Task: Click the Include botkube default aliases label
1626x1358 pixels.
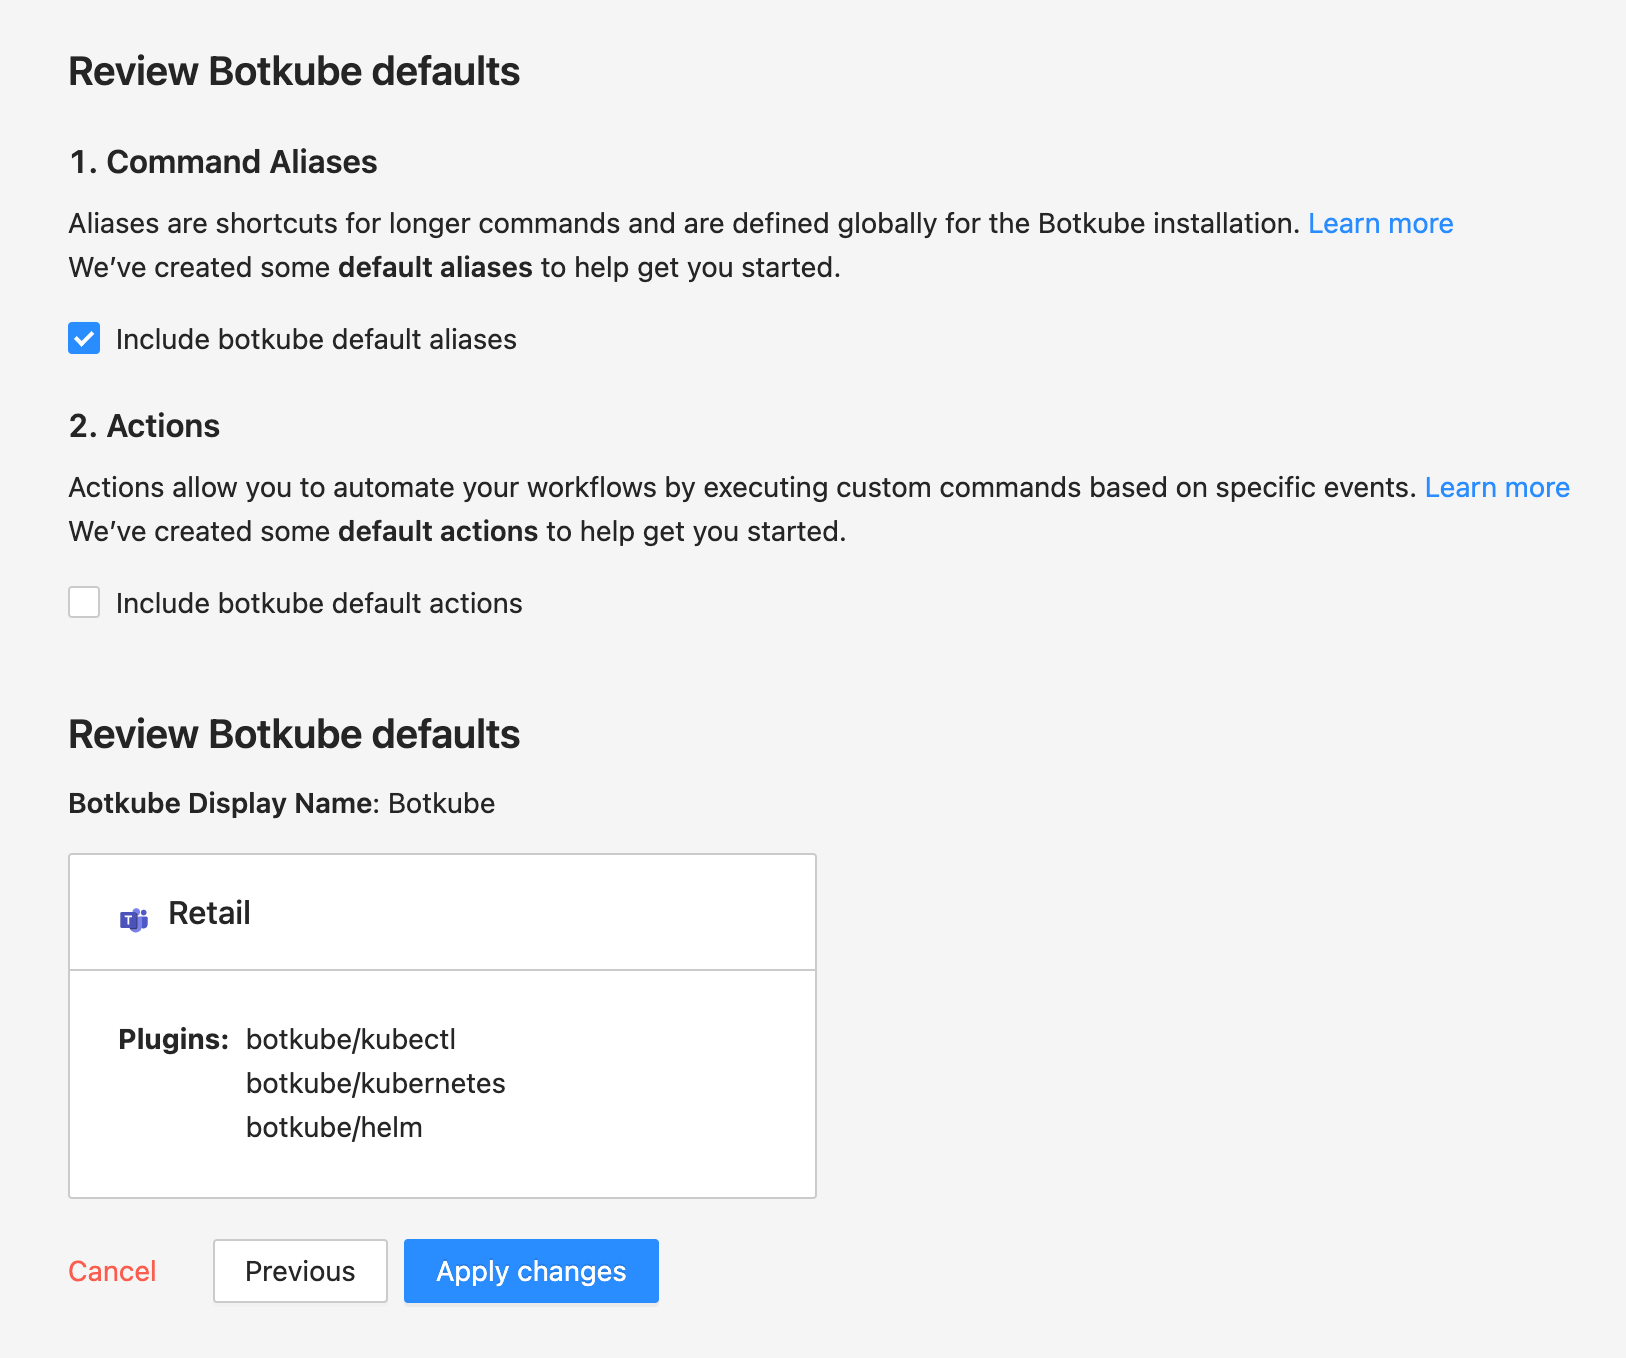Action: point(316,339)
